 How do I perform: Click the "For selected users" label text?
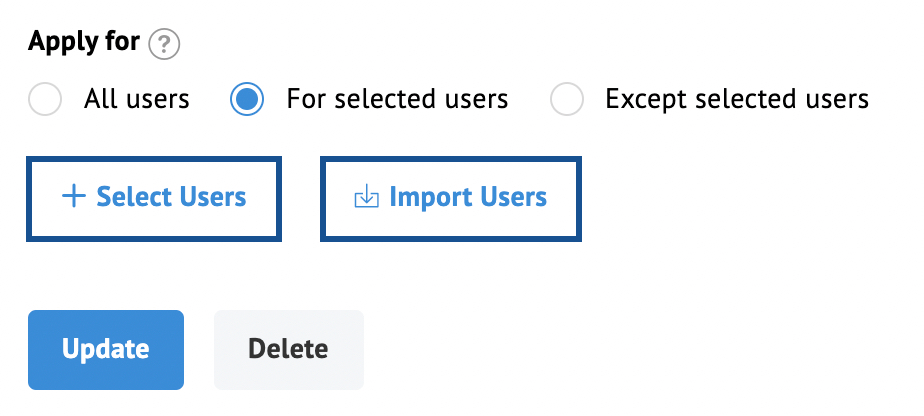[x=397, y=99]
